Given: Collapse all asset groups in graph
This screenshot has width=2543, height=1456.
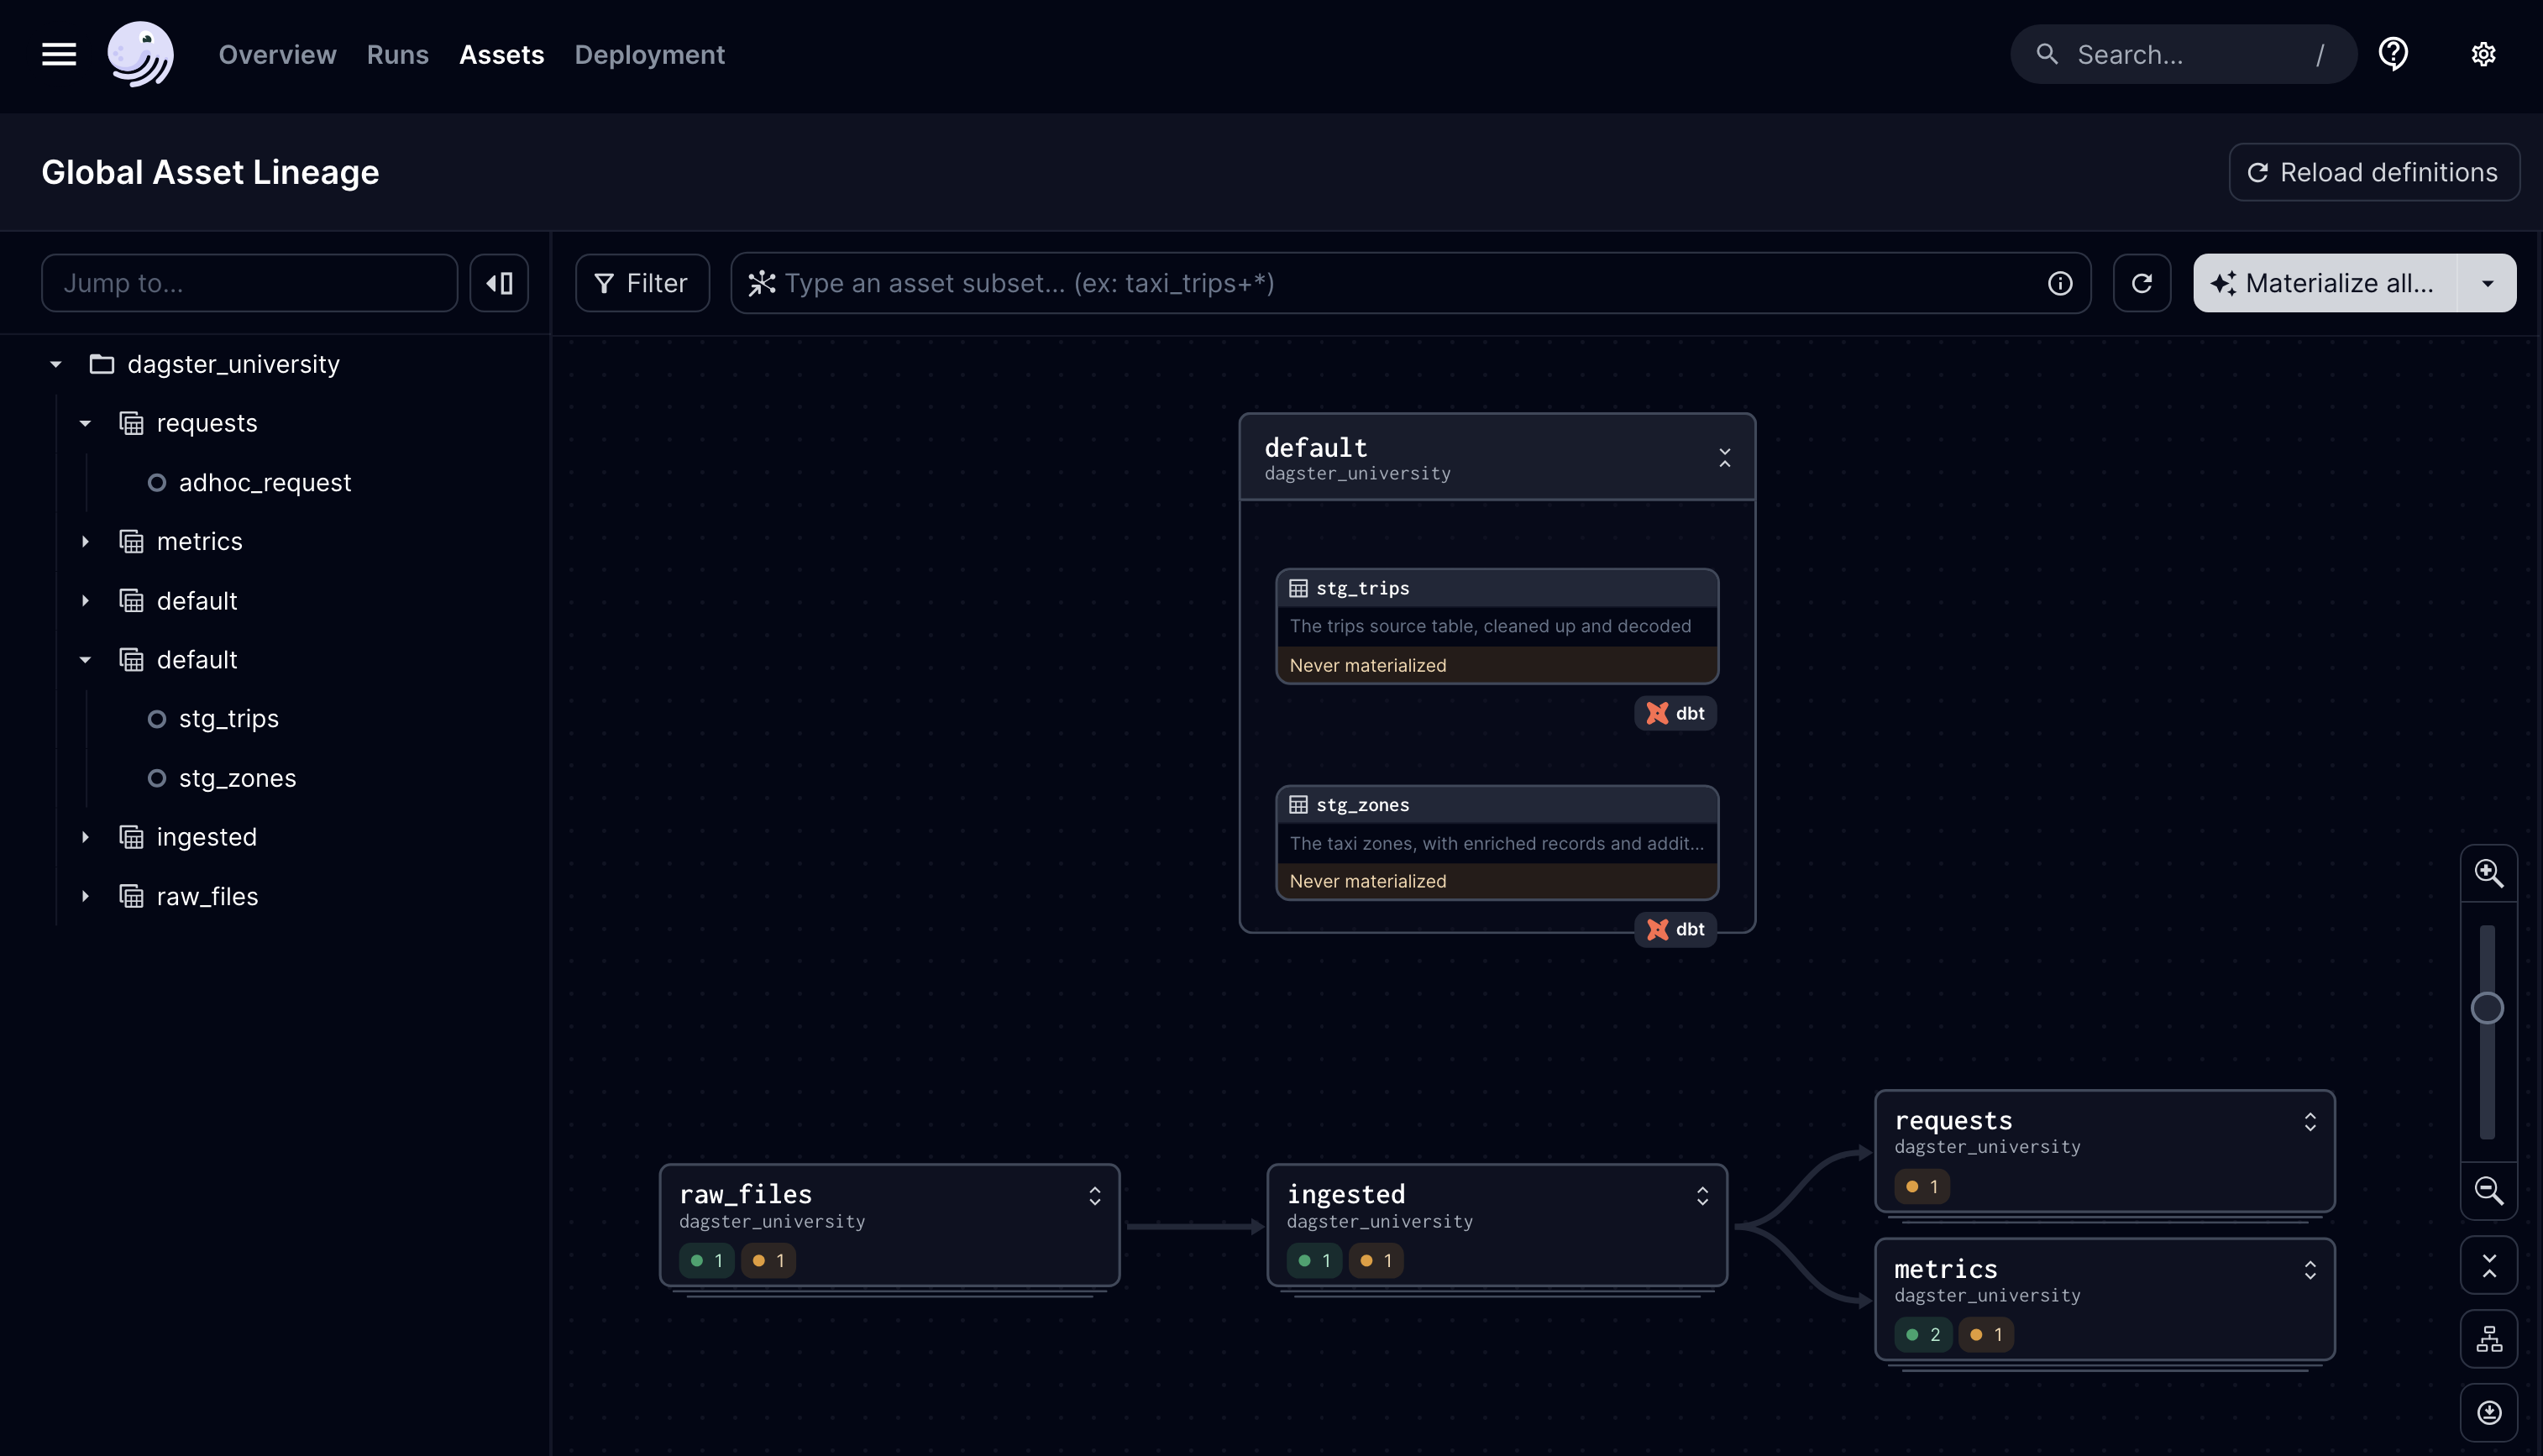Looking at the screenshot, I should coord(2488,1266).
